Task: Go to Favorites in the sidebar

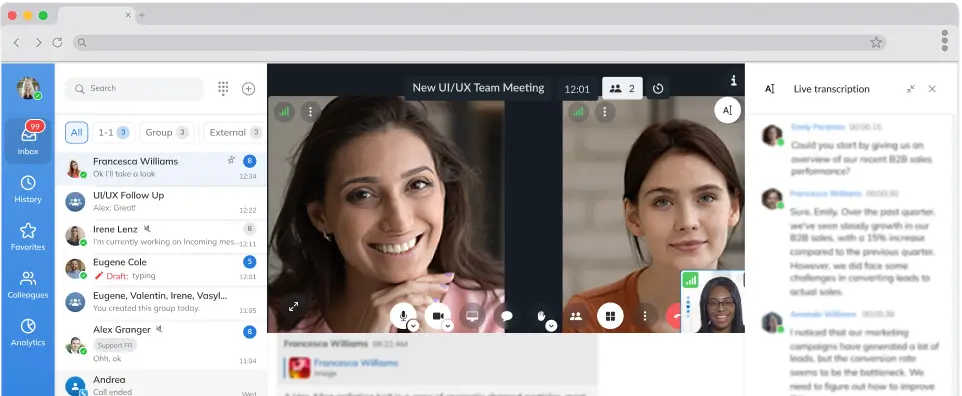Action: pyautogui.click(x=28, y=237)
